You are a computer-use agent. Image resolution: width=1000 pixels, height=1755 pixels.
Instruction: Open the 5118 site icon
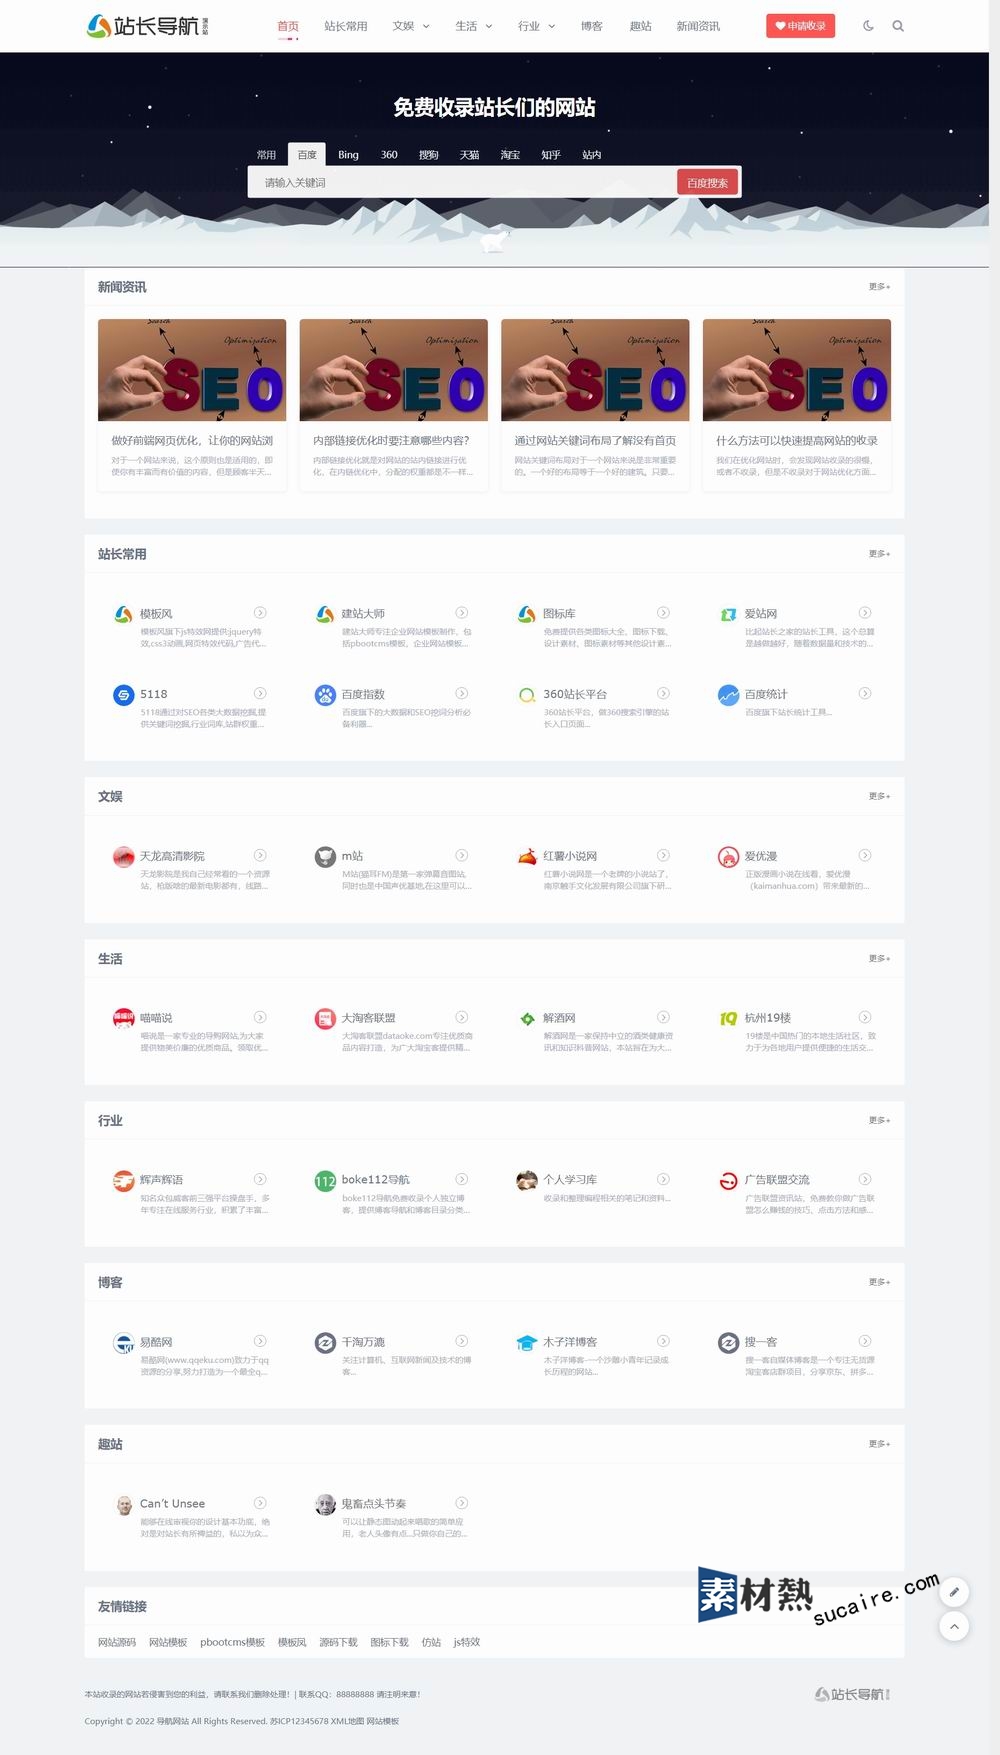point(123,695)
